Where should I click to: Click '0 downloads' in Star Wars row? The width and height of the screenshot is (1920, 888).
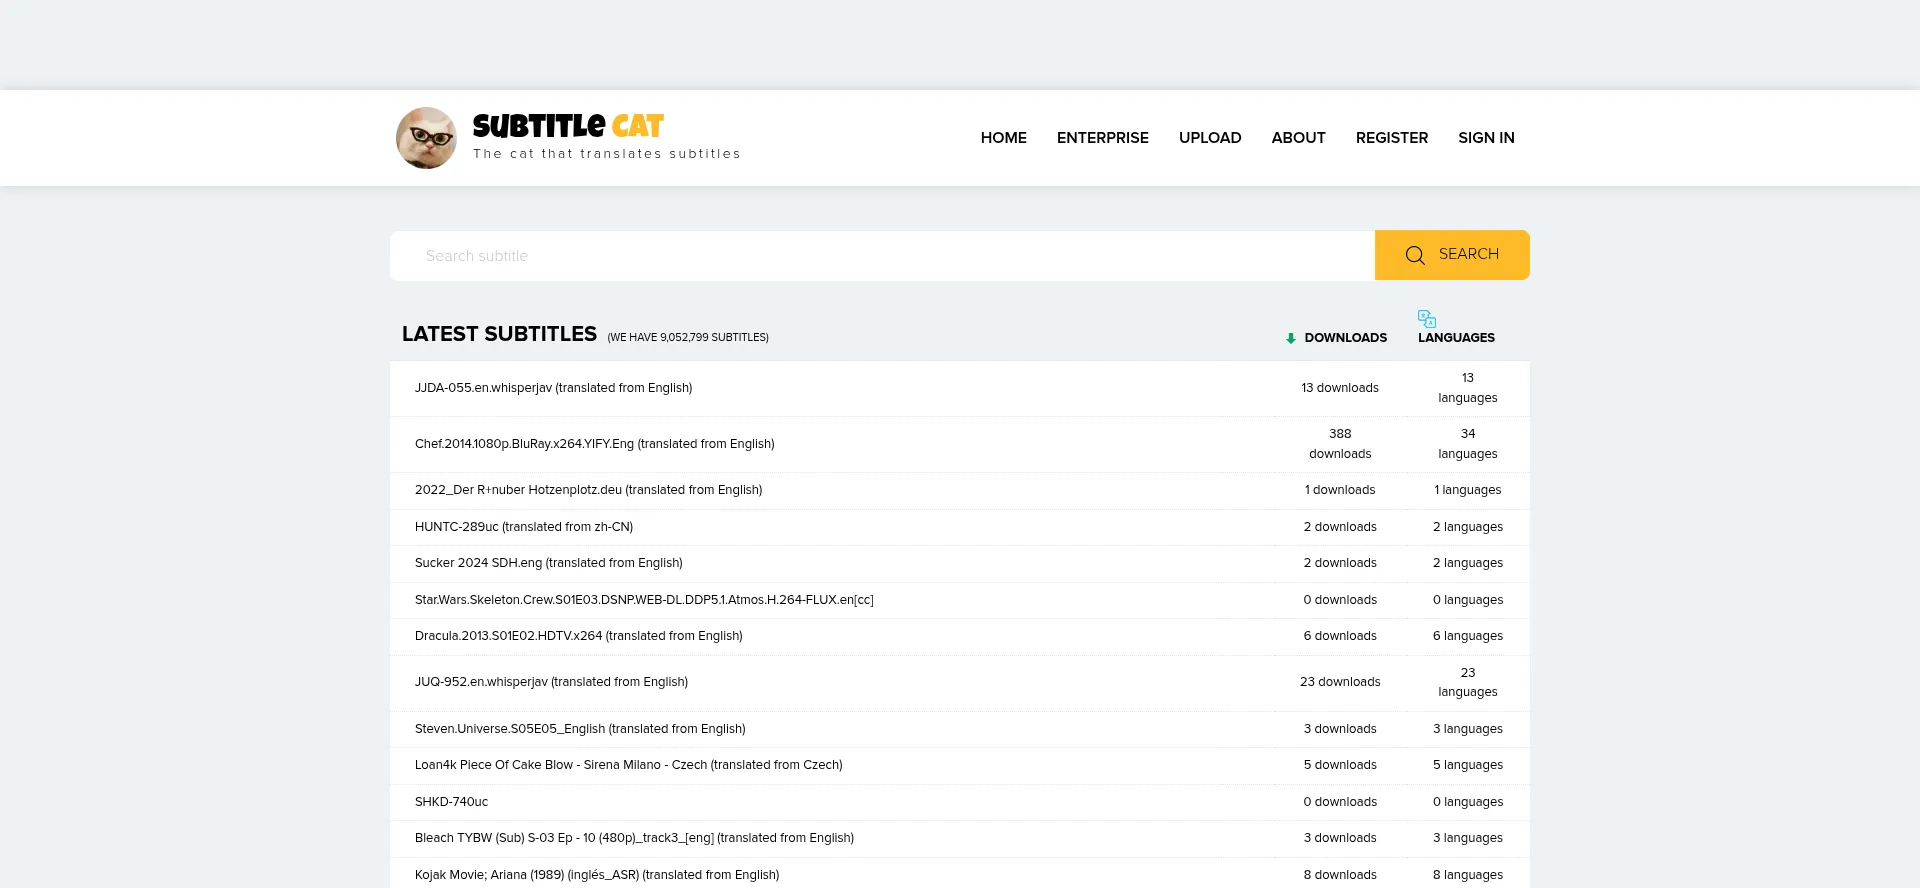pos(1340,600)
